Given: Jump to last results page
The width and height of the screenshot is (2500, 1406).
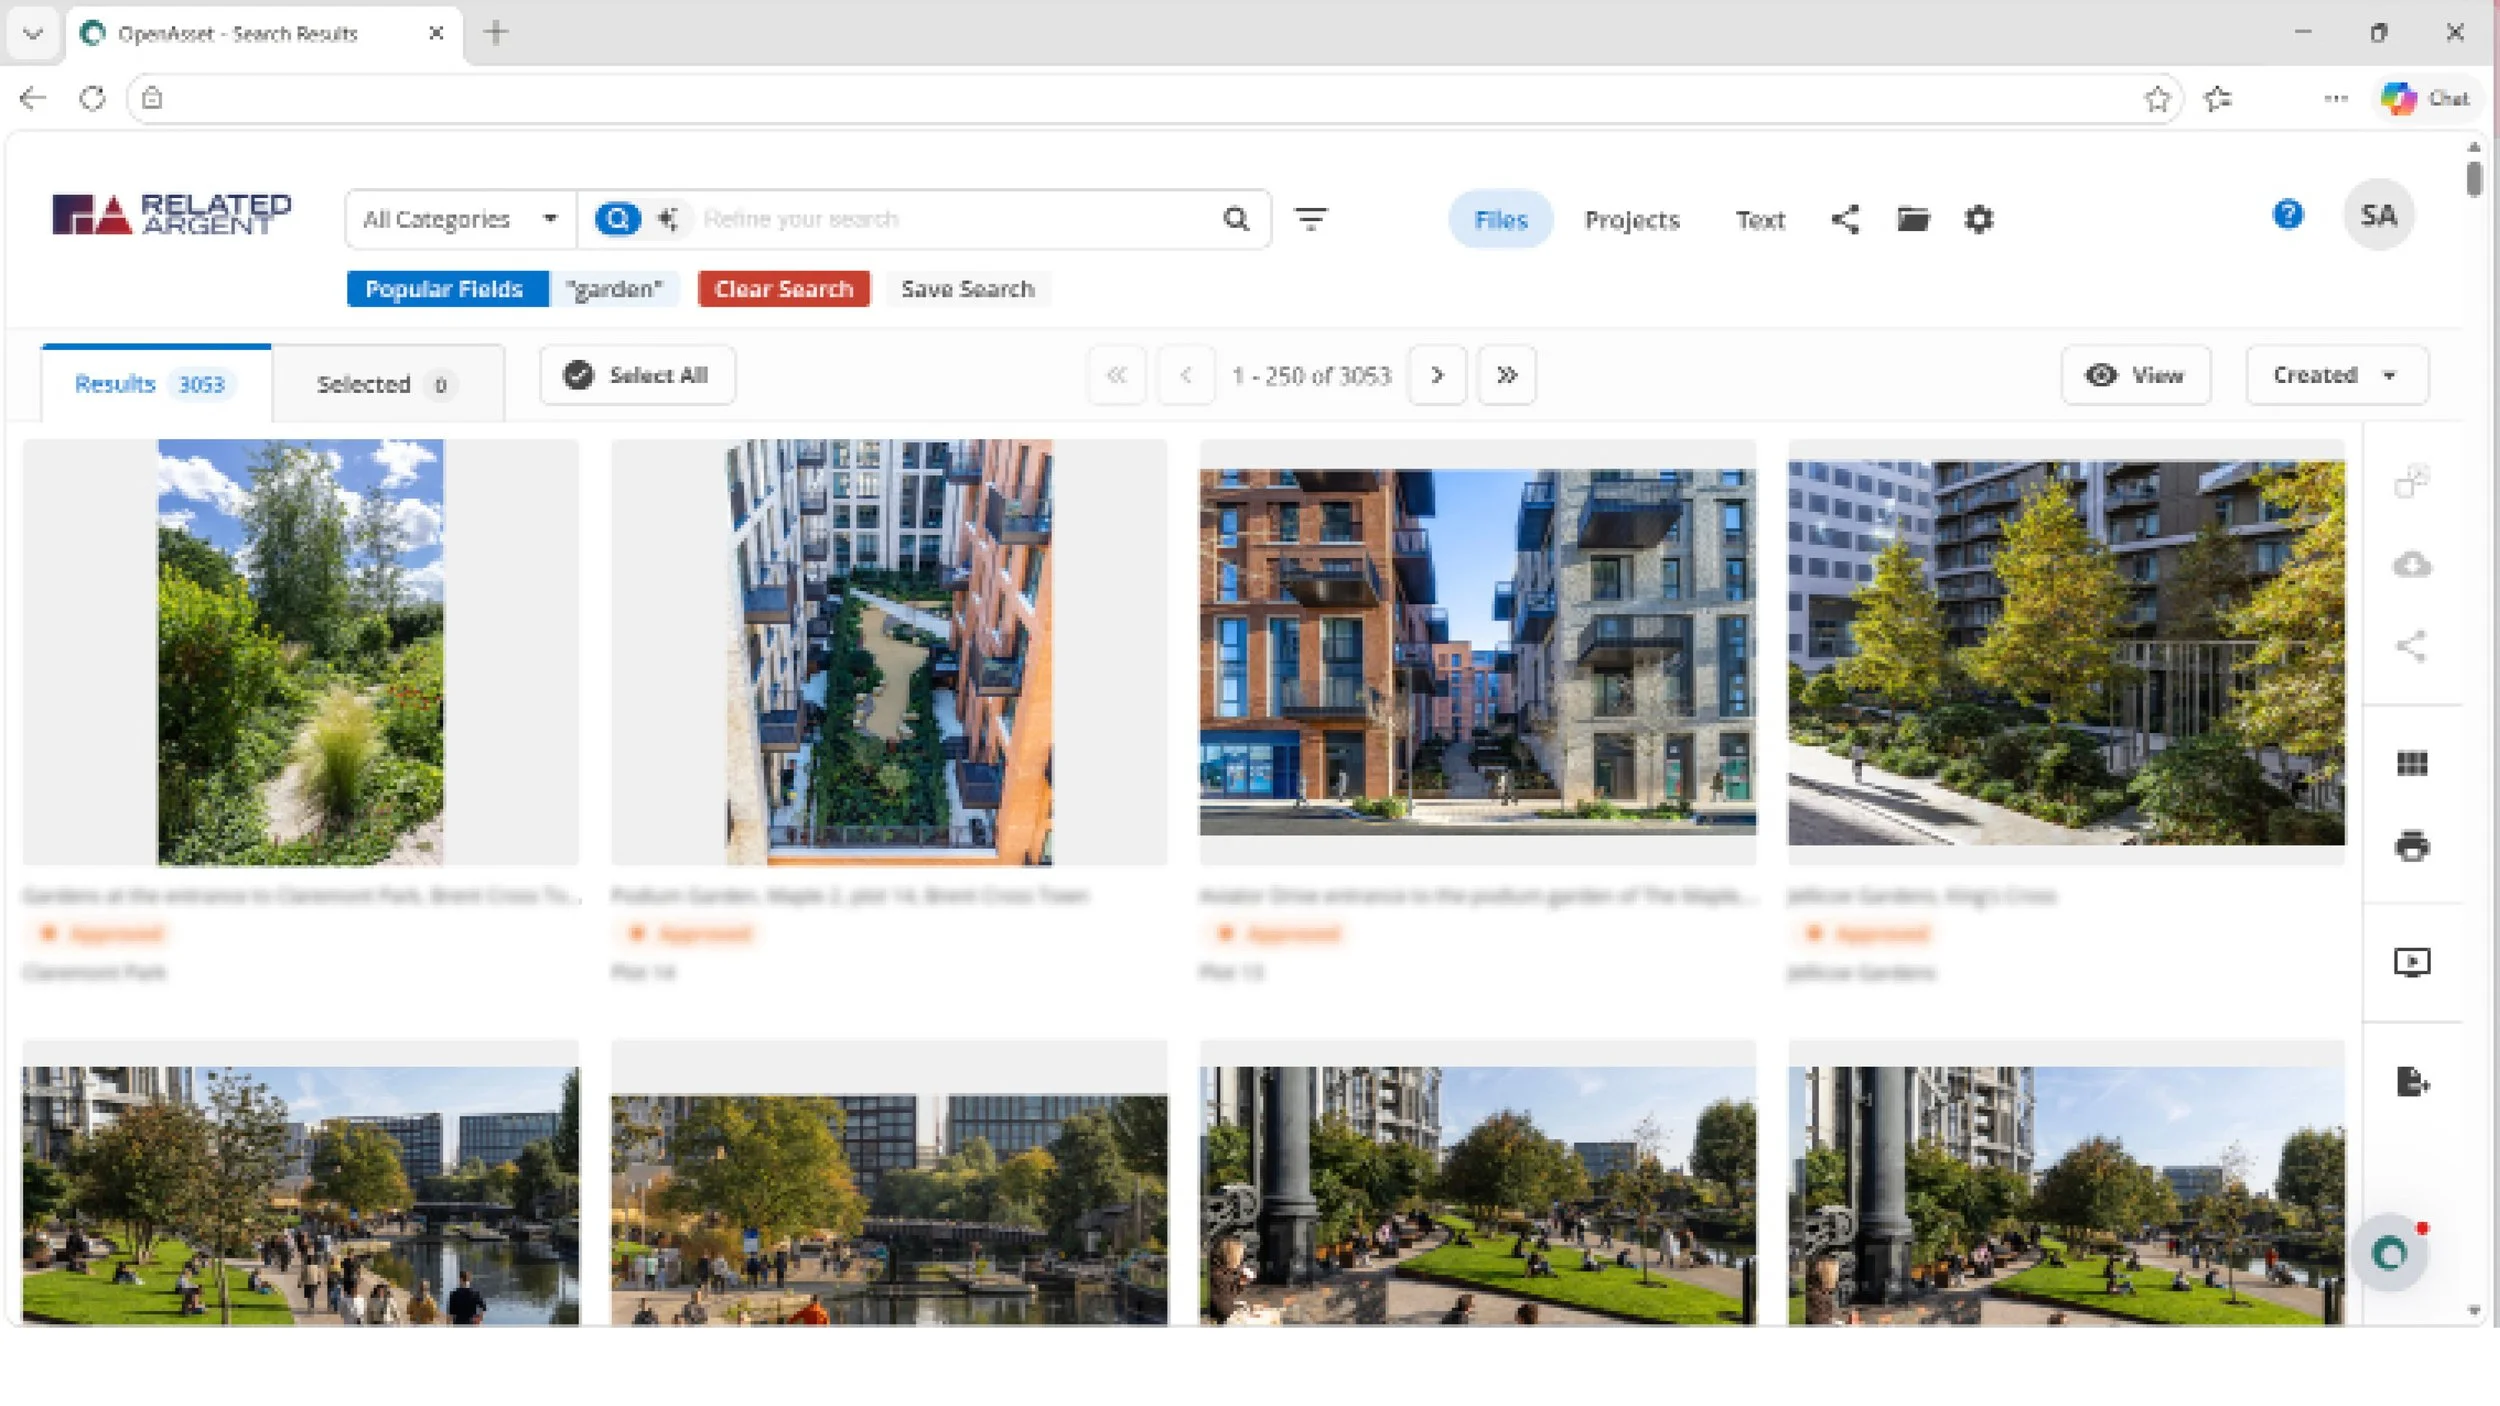Looking at the screenshot, I should [x=1507, y=375].
